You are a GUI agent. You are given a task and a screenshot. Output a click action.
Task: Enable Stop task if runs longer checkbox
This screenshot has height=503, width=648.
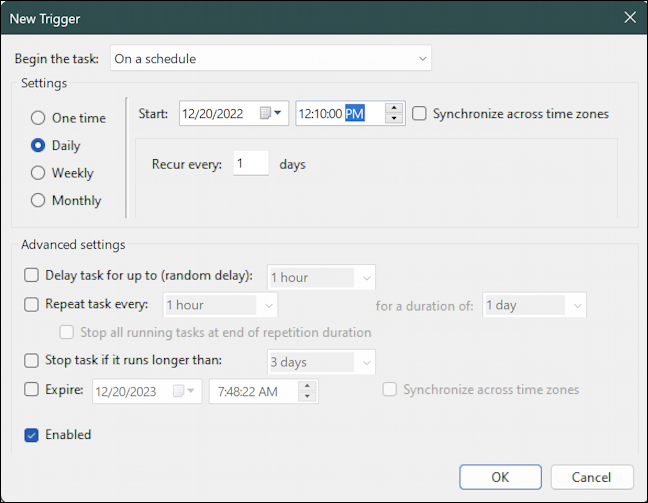(31, 360)
